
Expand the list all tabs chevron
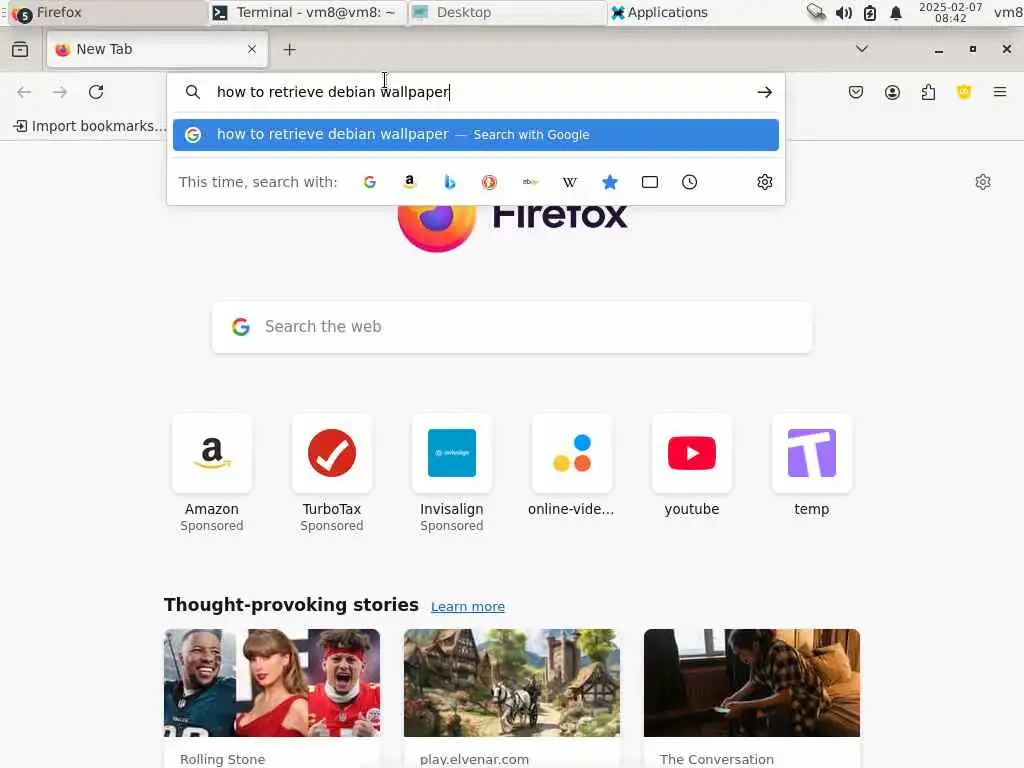862,49
